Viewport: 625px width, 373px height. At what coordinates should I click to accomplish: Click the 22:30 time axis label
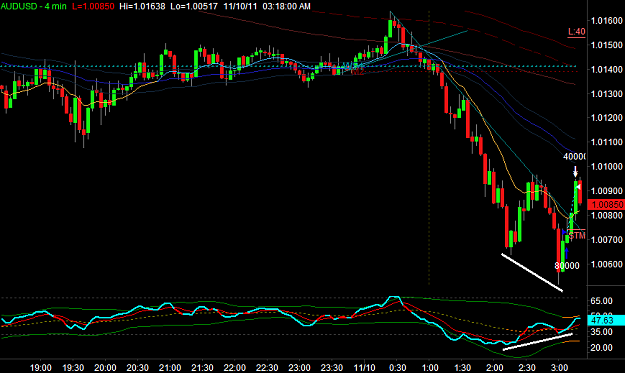[267, 367]
